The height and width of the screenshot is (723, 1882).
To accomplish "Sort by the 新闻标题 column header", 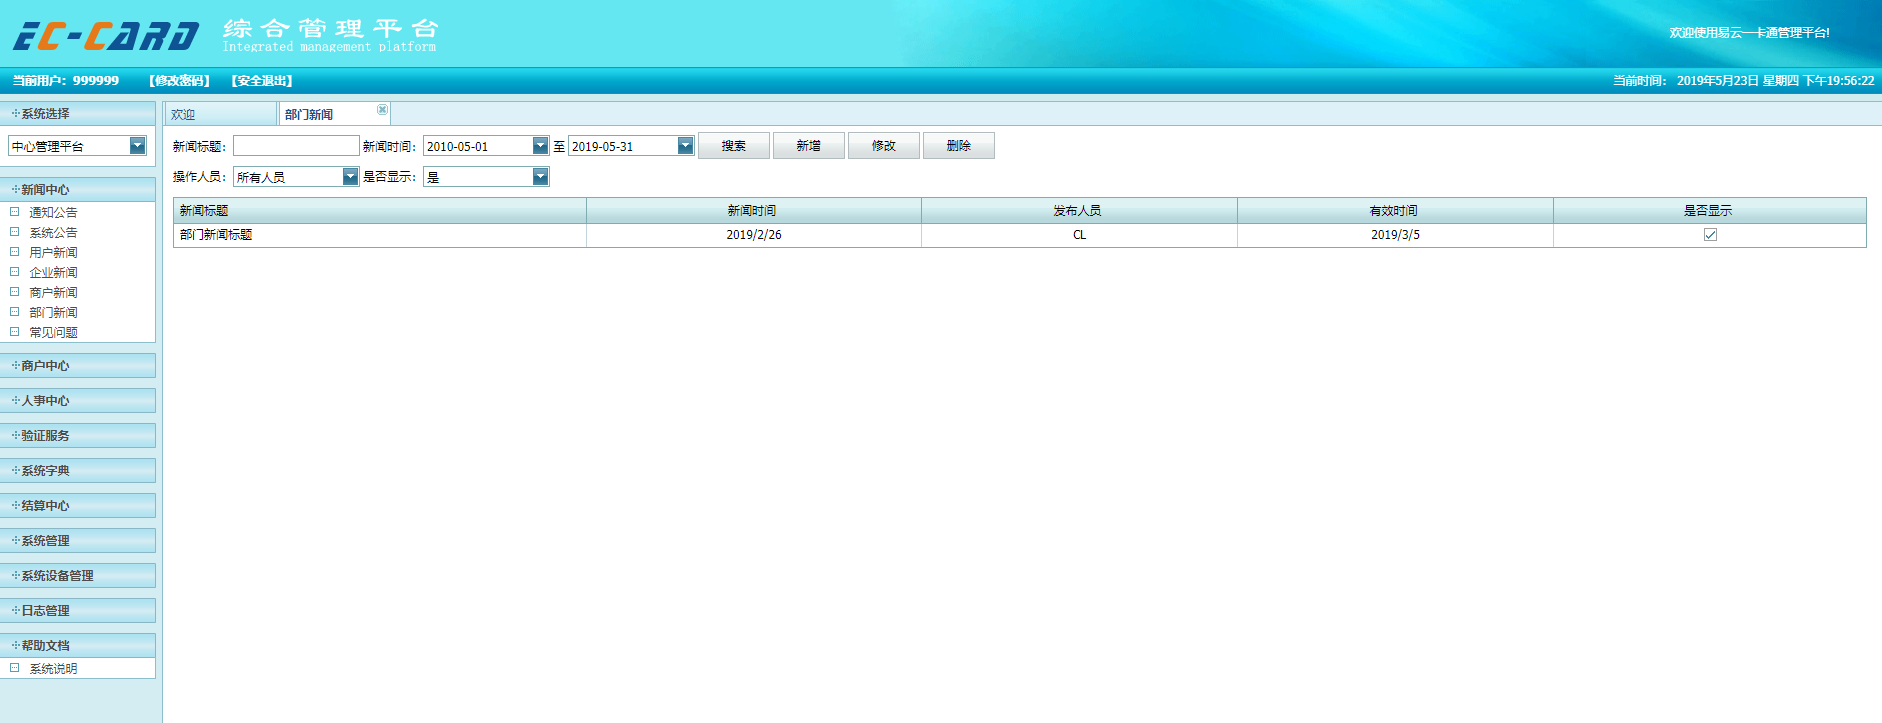I will pyautogui.click(x=380, y=210).
